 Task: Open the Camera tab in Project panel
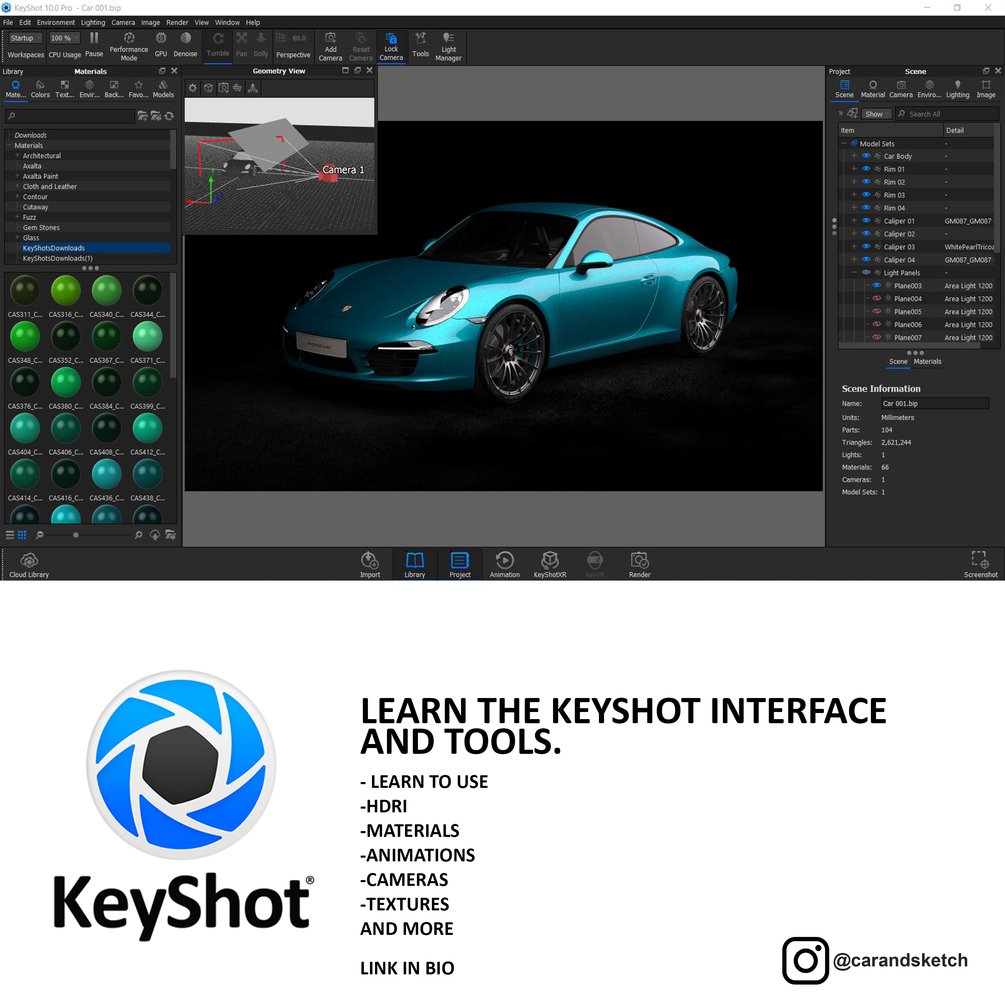[901, 89]
